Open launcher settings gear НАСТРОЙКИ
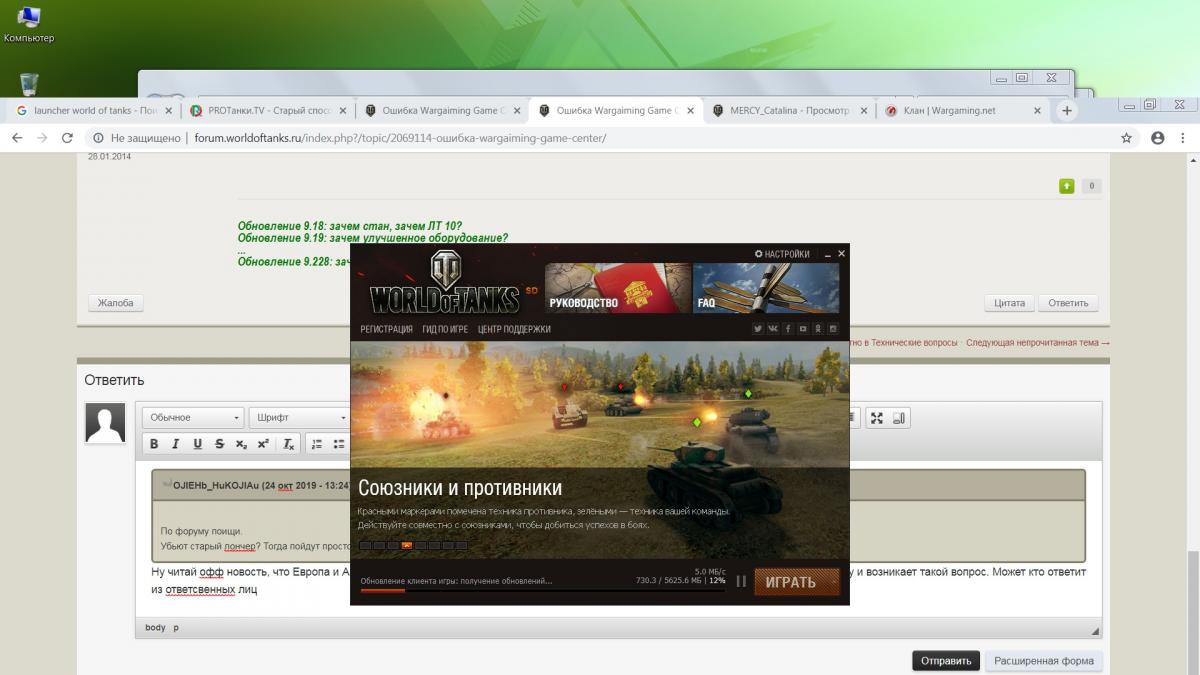 click(x=782, y=254)
